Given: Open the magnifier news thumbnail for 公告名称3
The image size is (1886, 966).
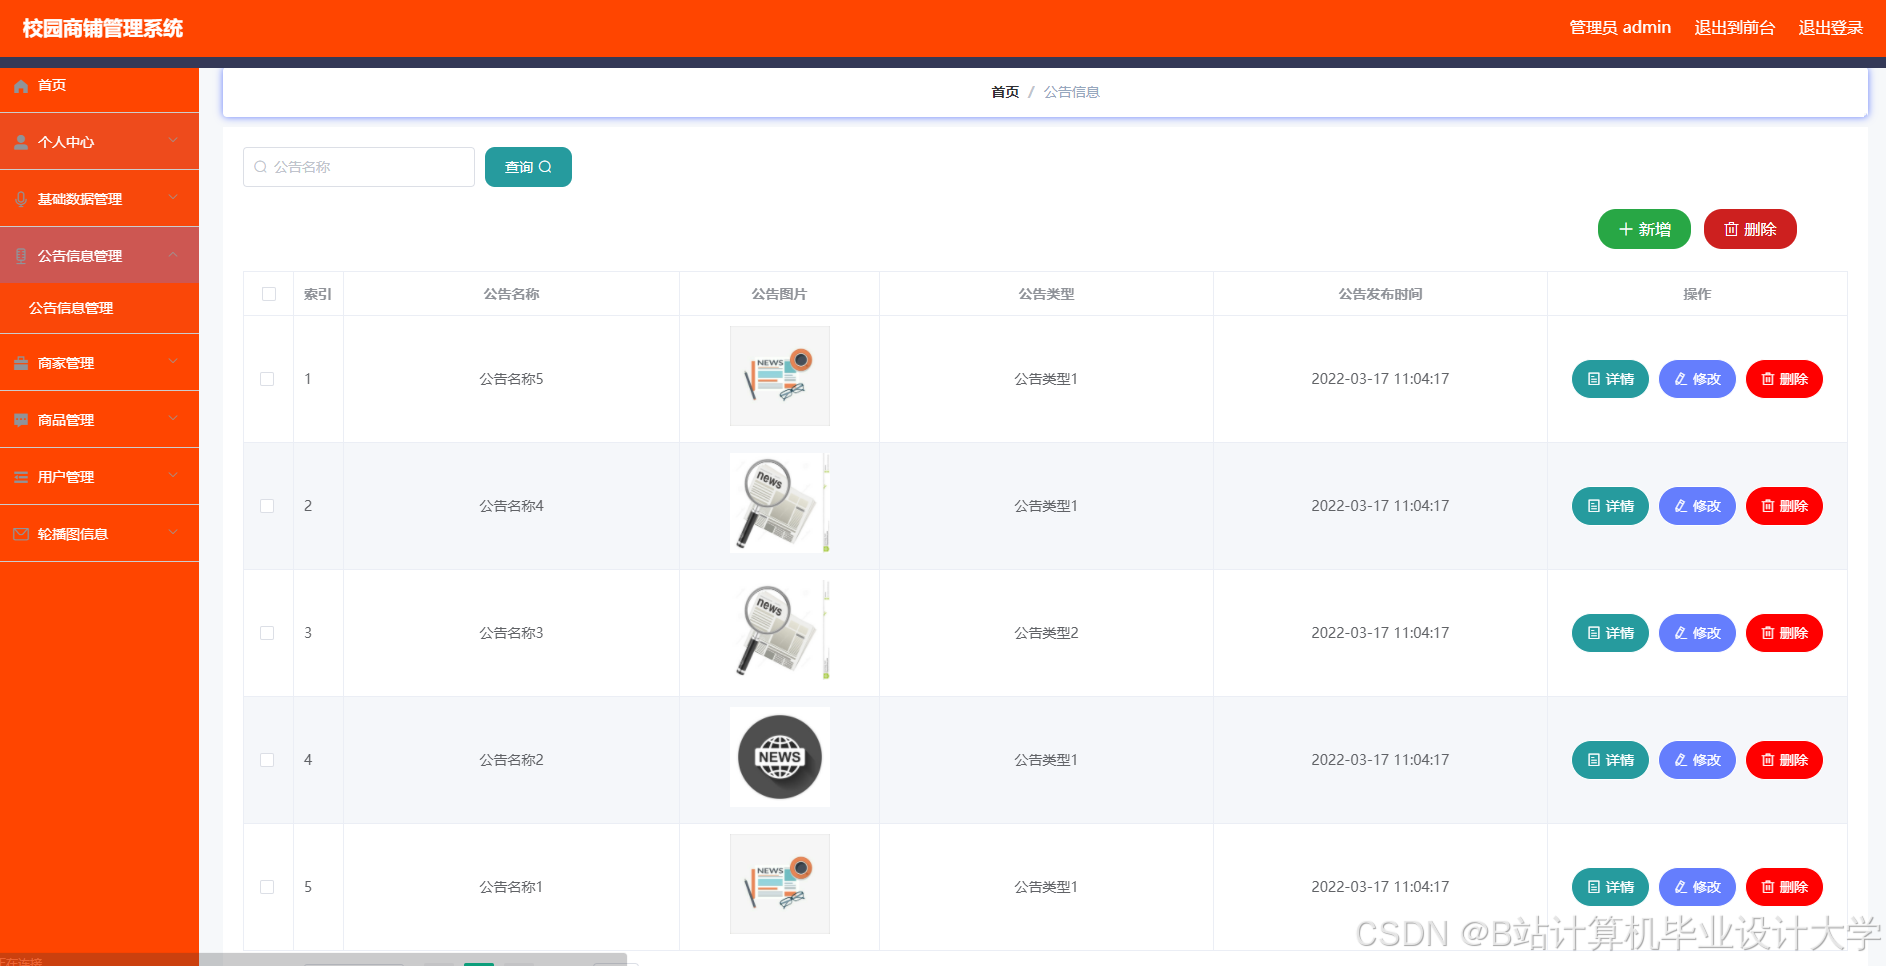Looking at the screenshot, I should [780, 630].
